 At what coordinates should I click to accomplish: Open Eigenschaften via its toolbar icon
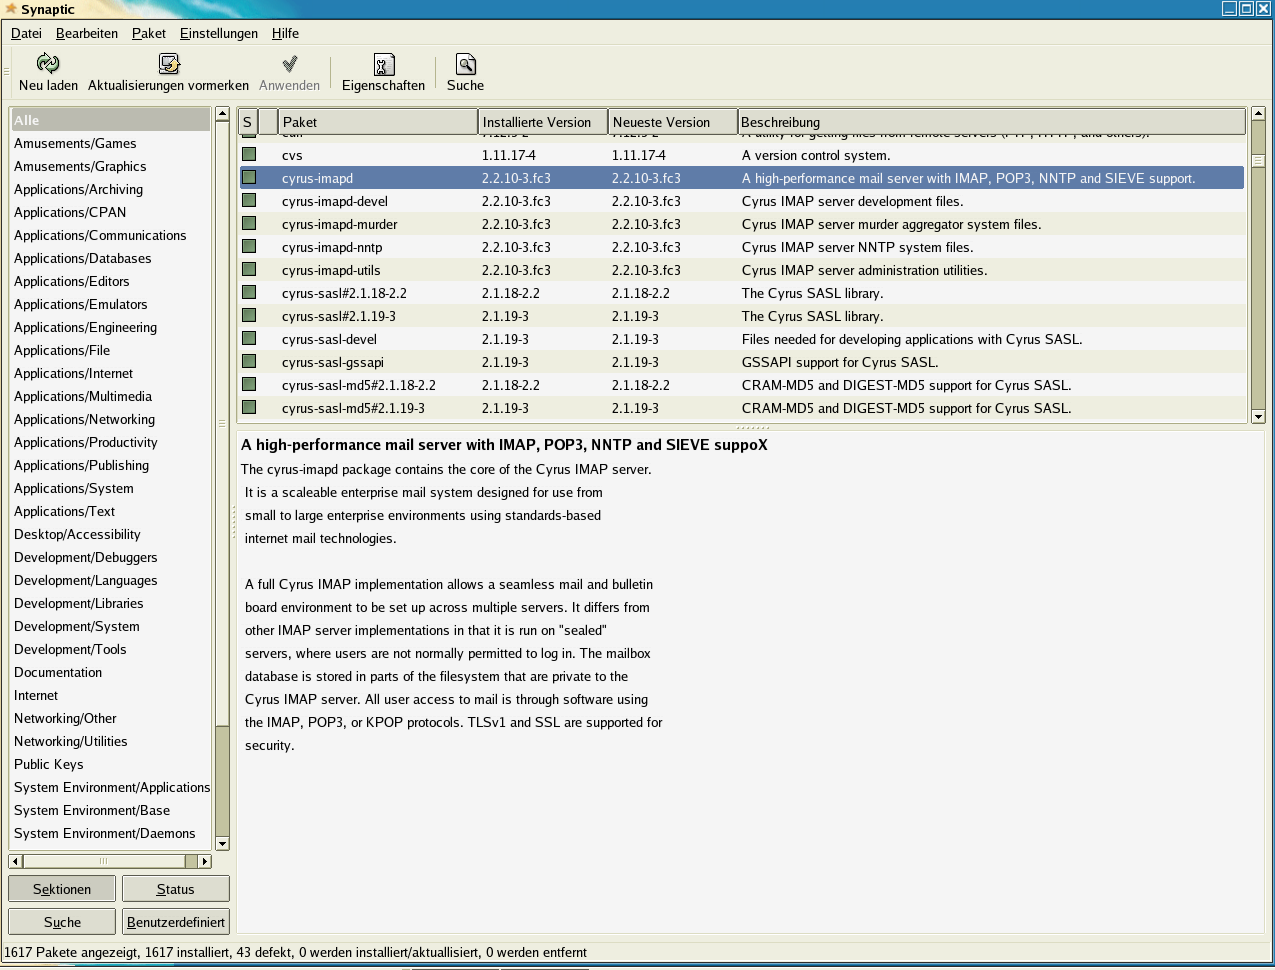click(384, 64)
